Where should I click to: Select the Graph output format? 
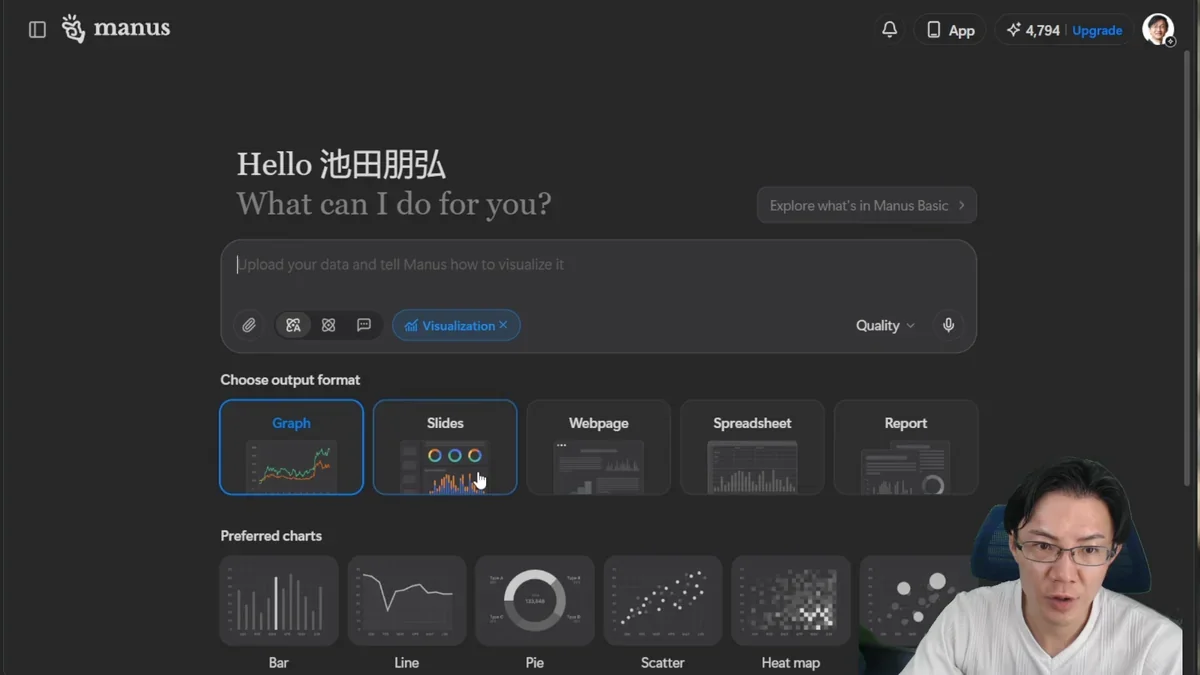pyautogui.click(x=291, y=447)
